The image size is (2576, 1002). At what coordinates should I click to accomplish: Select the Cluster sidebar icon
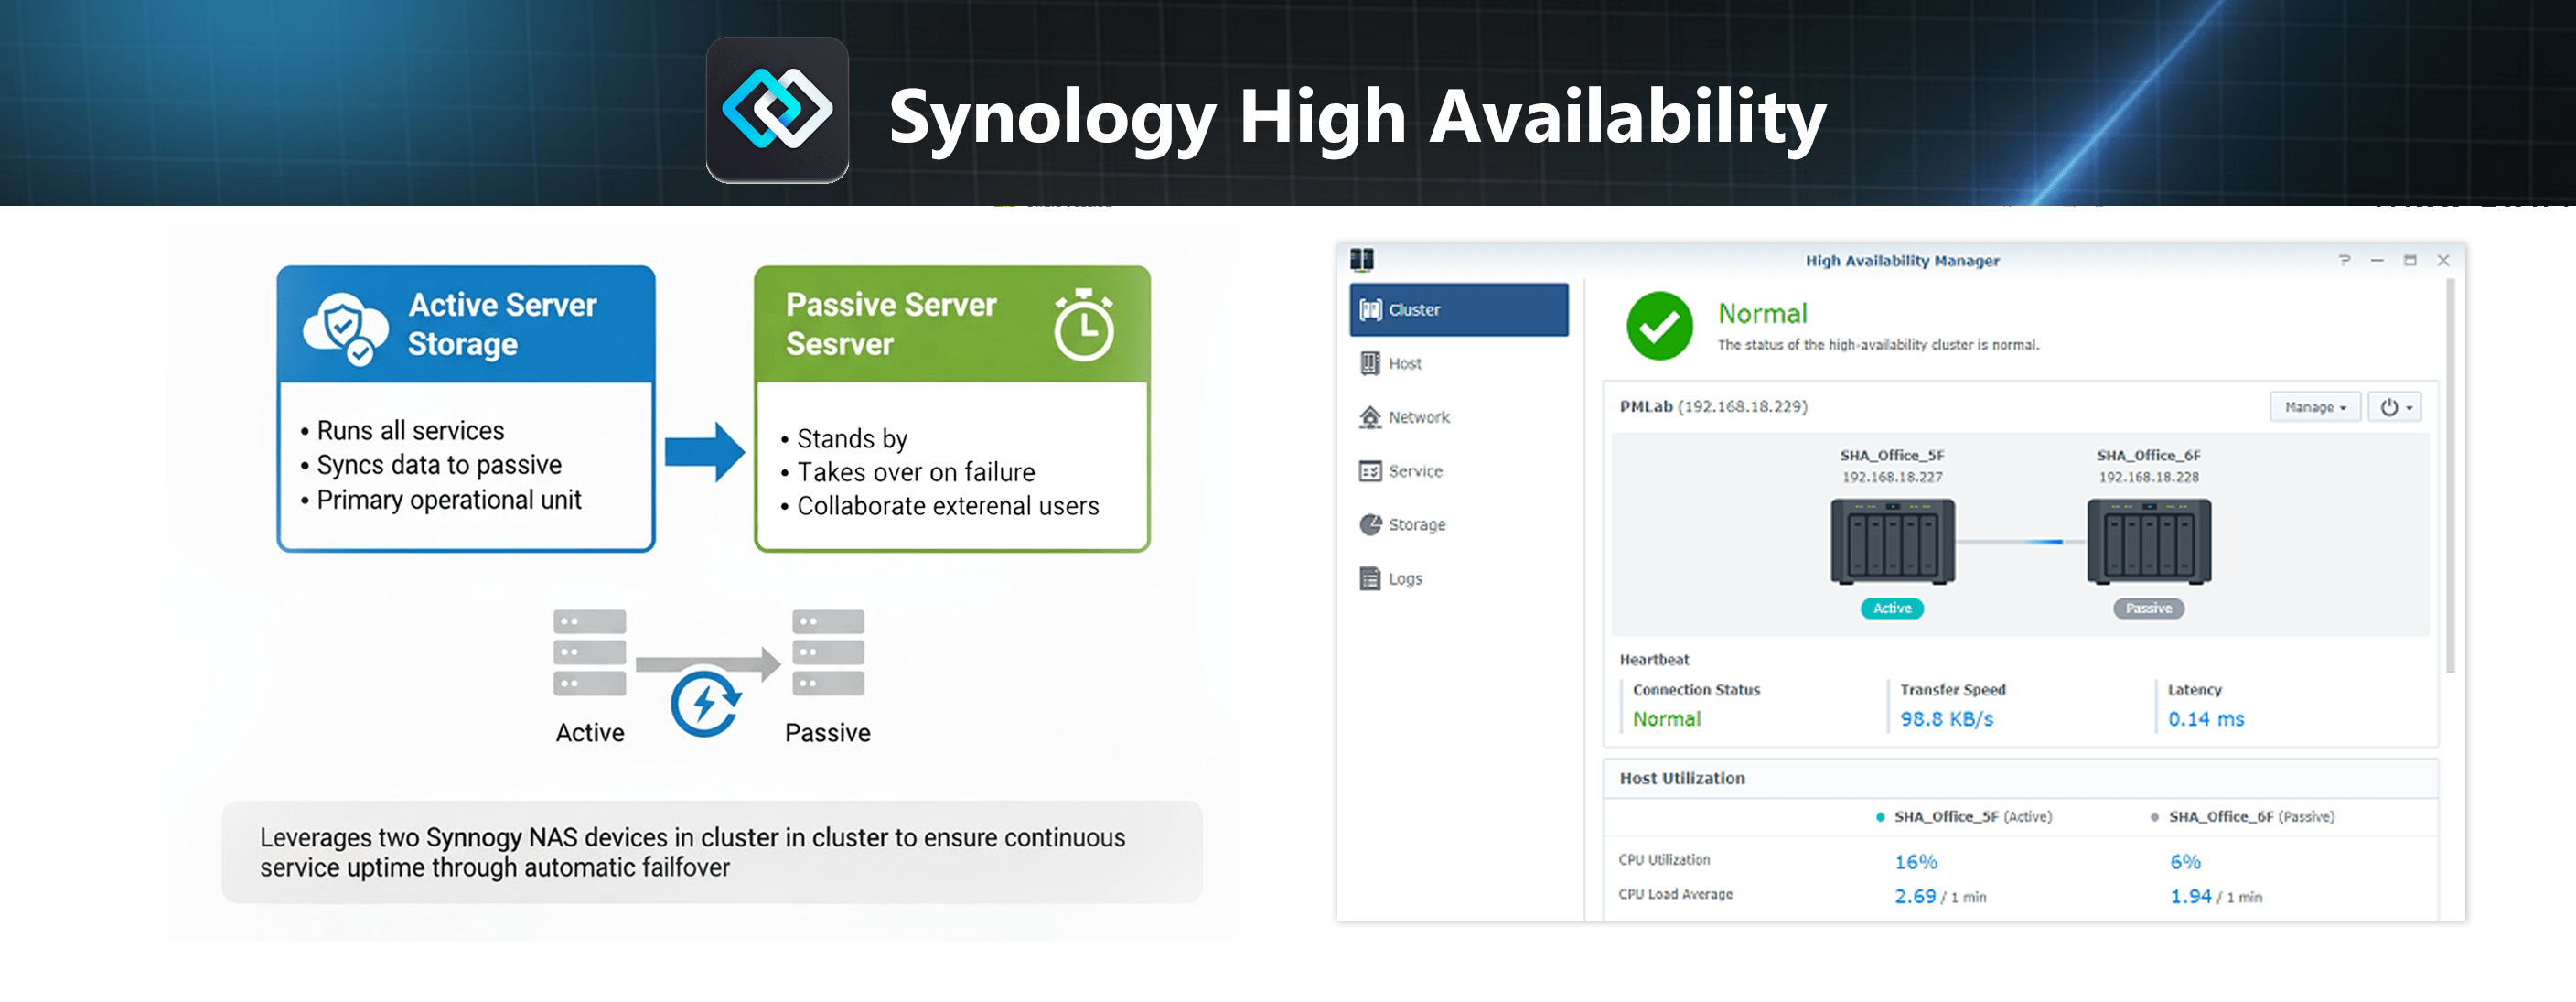point(1373,309)
